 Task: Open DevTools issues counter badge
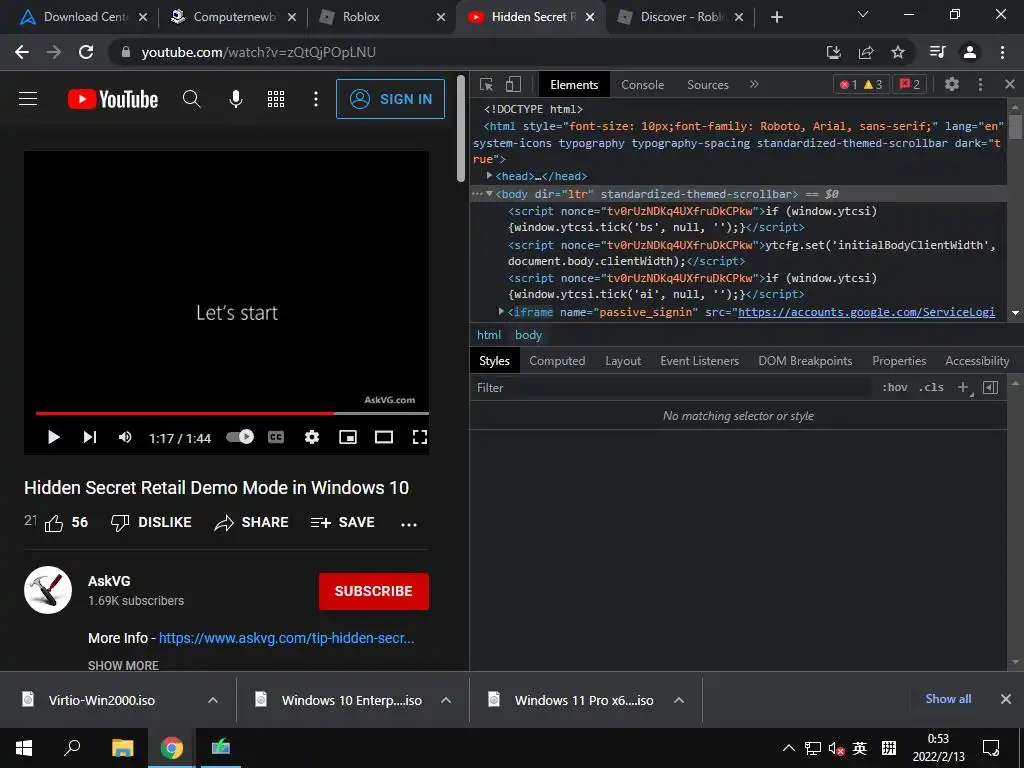click(x=910, y=84)
